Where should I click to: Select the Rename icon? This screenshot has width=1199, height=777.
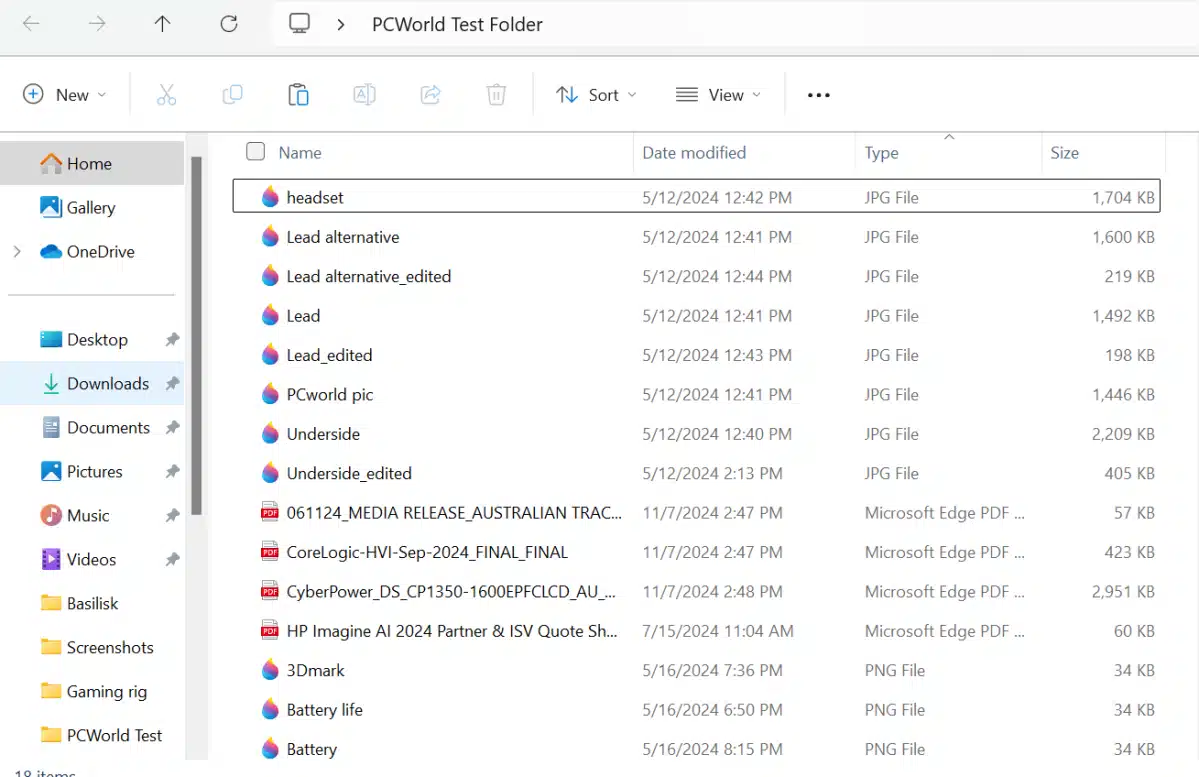364,94
